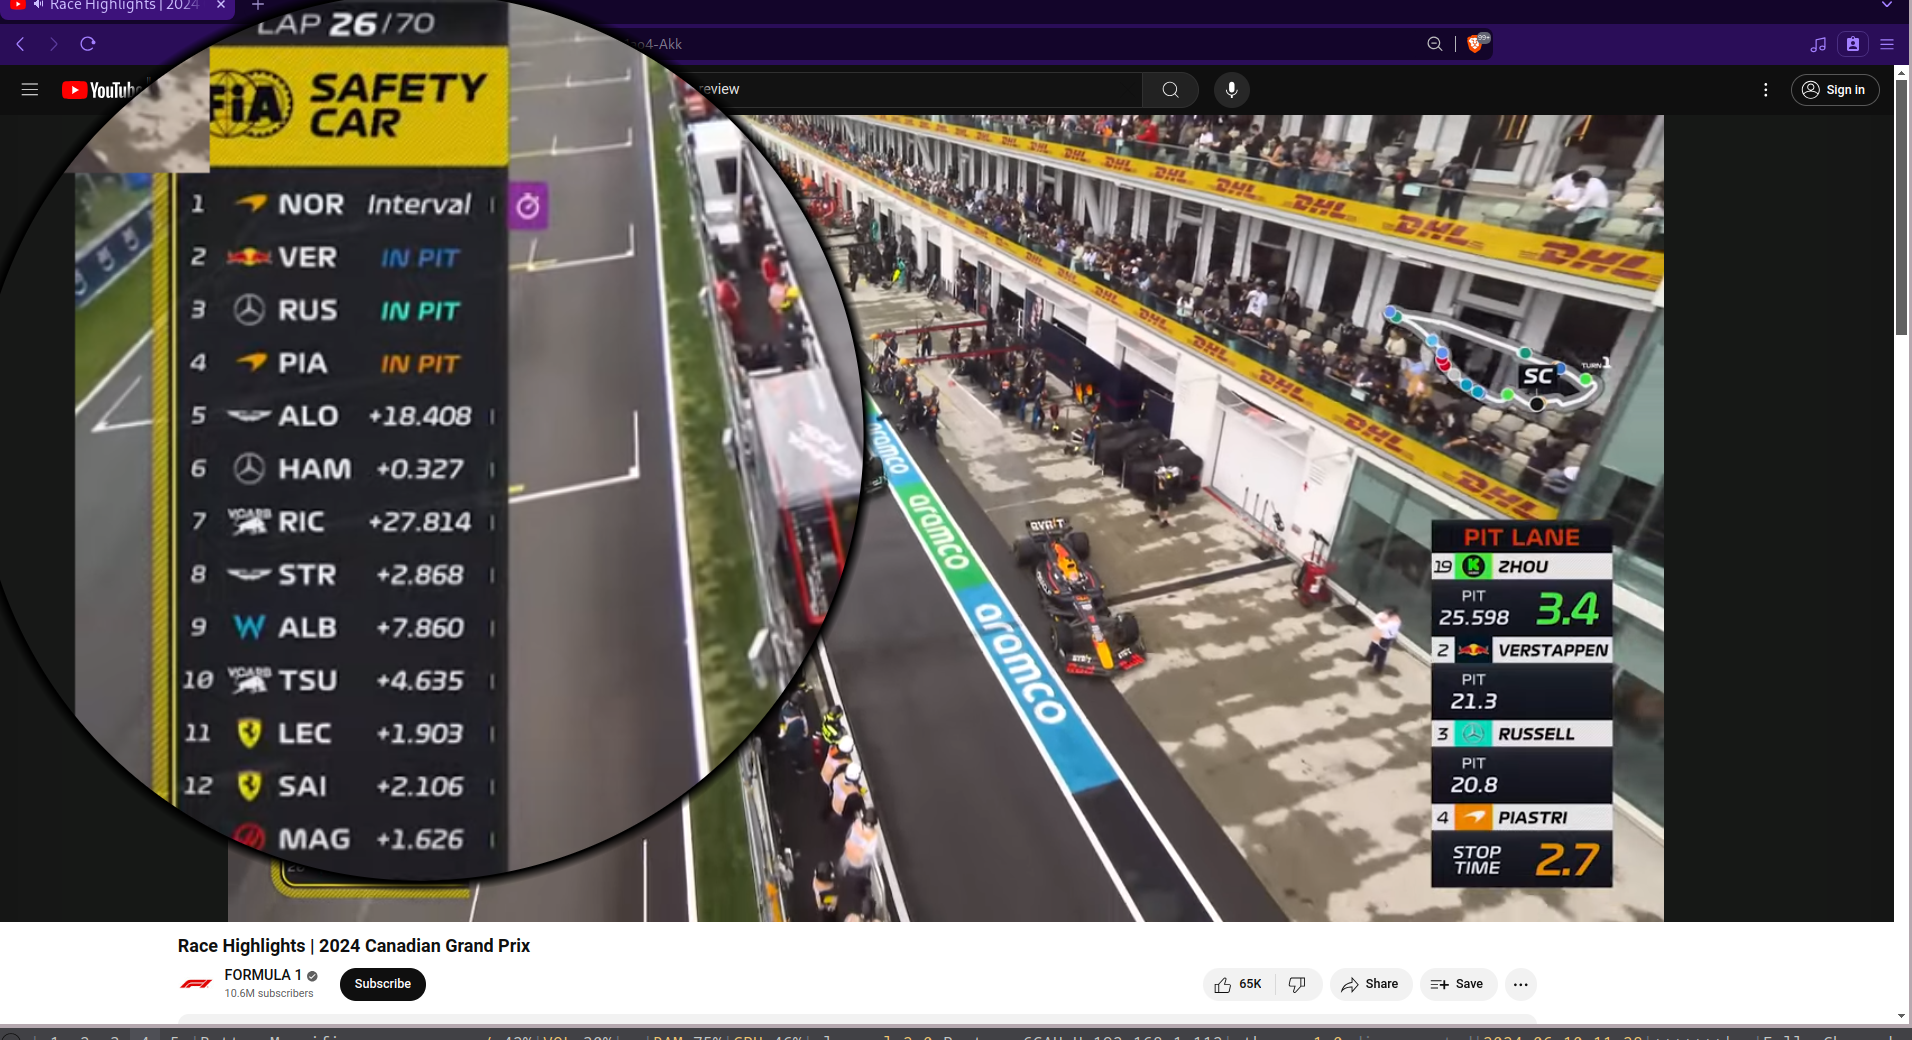The width and height of the screenshot is (1912, 1040).
Task: Click the music note toolbar icon
Action: click(1818, 44)
